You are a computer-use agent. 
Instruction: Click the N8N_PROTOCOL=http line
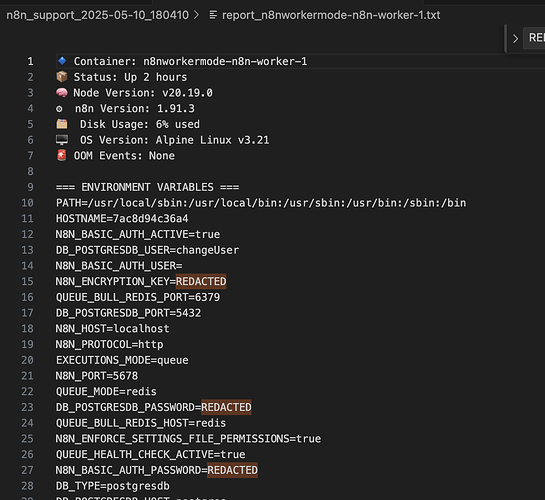pos(109,344)
